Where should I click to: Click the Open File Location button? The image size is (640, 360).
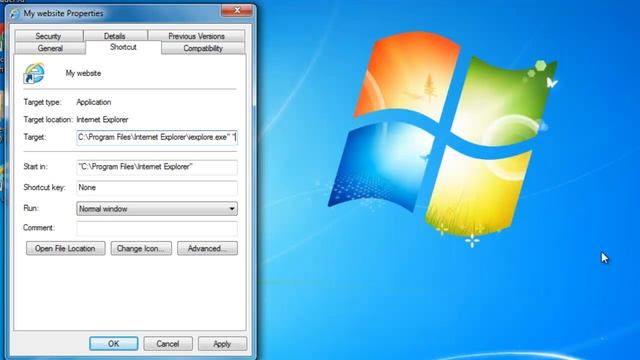coord(65,249)
